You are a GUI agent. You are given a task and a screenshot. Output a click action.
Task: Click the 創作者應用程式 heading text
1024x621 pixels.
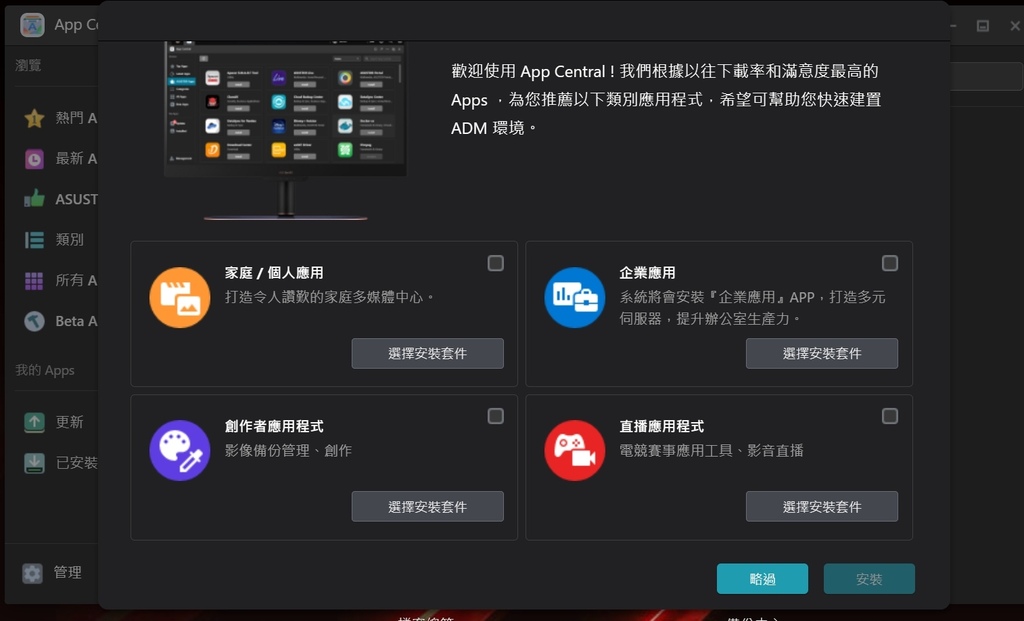coord(274,426)
